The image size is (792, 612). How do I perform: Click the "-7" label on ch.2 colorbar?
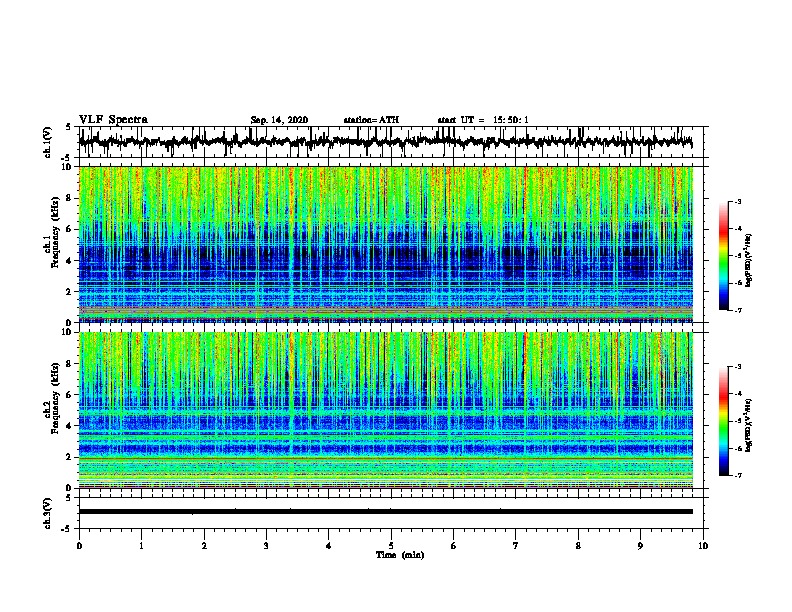pyautogui.click(x=737, y=475)
